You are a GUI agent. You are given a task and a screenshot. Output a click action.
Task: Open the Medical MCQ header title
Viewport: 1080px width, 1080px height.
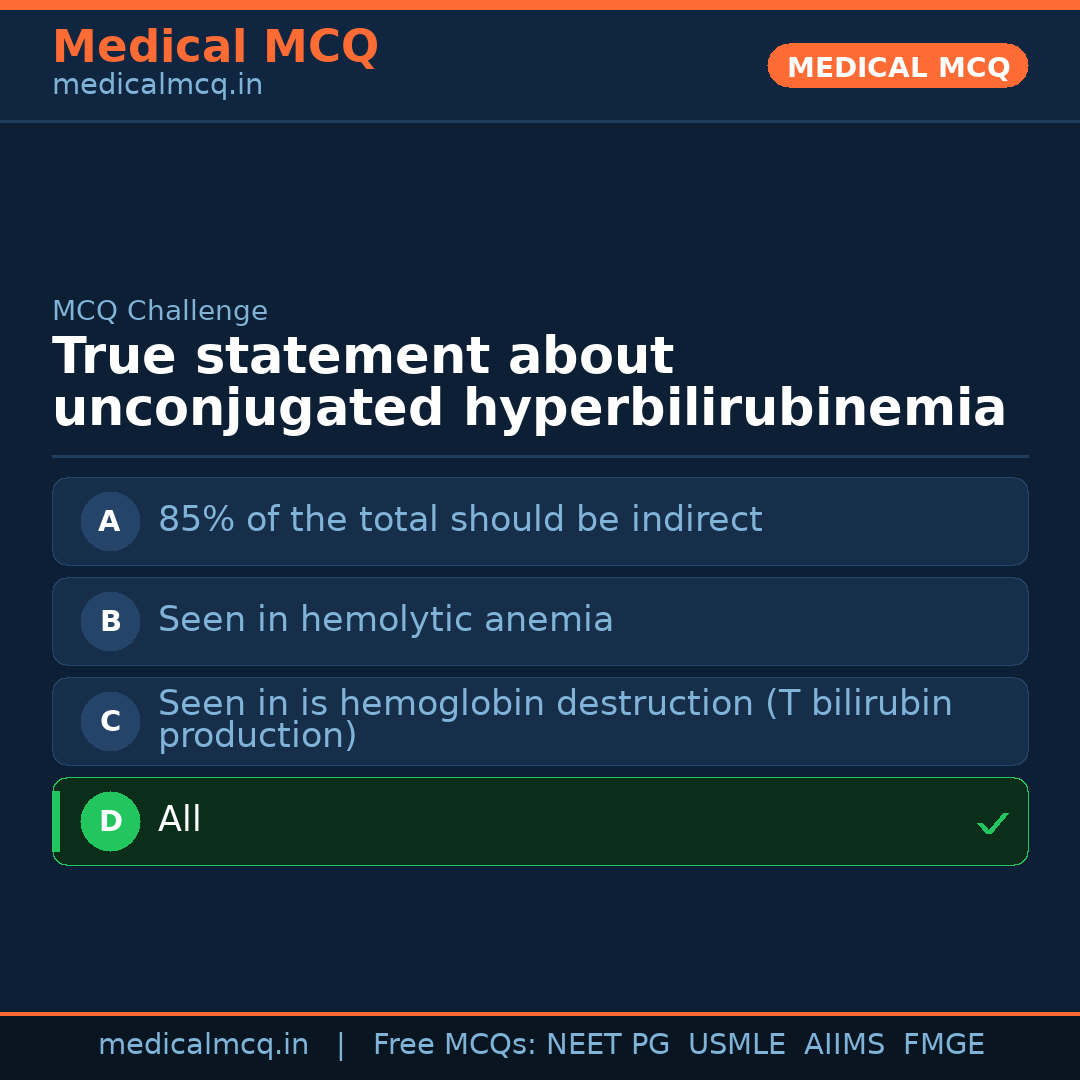coord(215,47)
